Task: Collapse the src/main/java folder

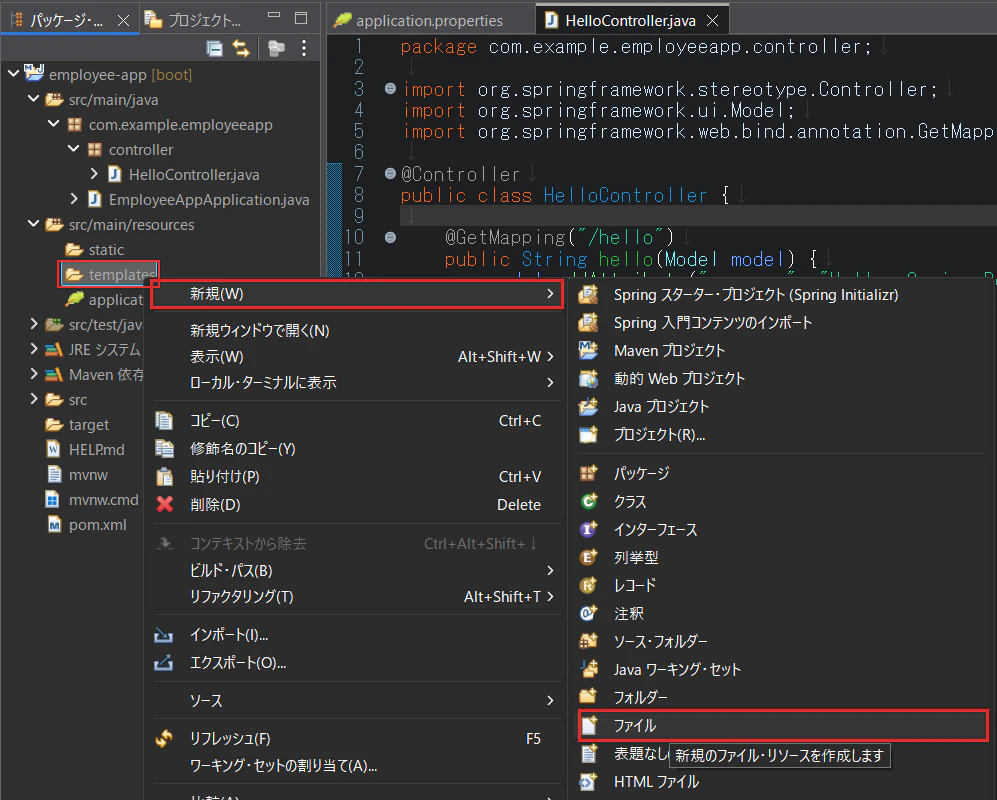Action: (x=34, y=99)
